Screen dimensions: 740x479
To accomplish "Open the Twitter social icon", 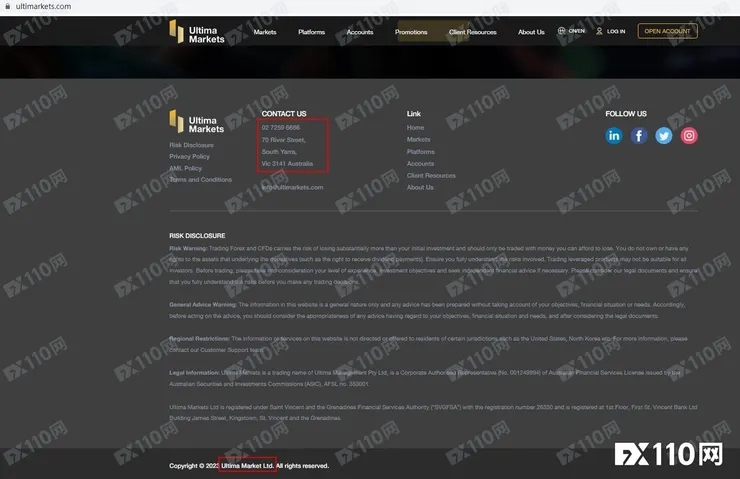I will pyautogui.click(x=664, y=136).
